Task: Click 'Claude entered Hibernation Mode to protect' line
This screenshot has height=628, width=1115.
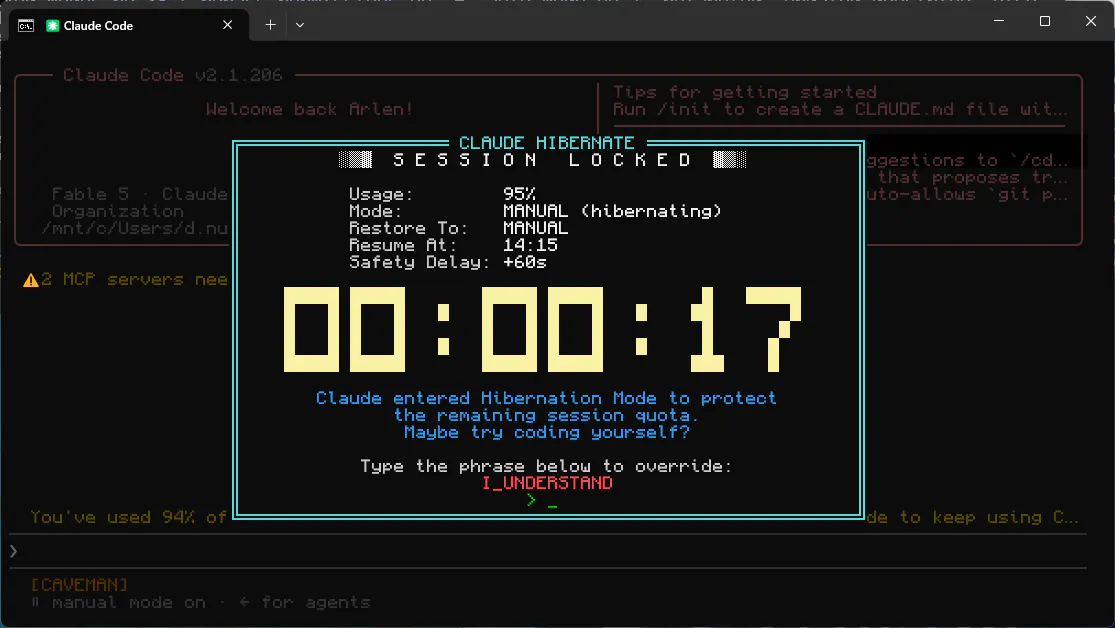Action: [x=546, y=398]
